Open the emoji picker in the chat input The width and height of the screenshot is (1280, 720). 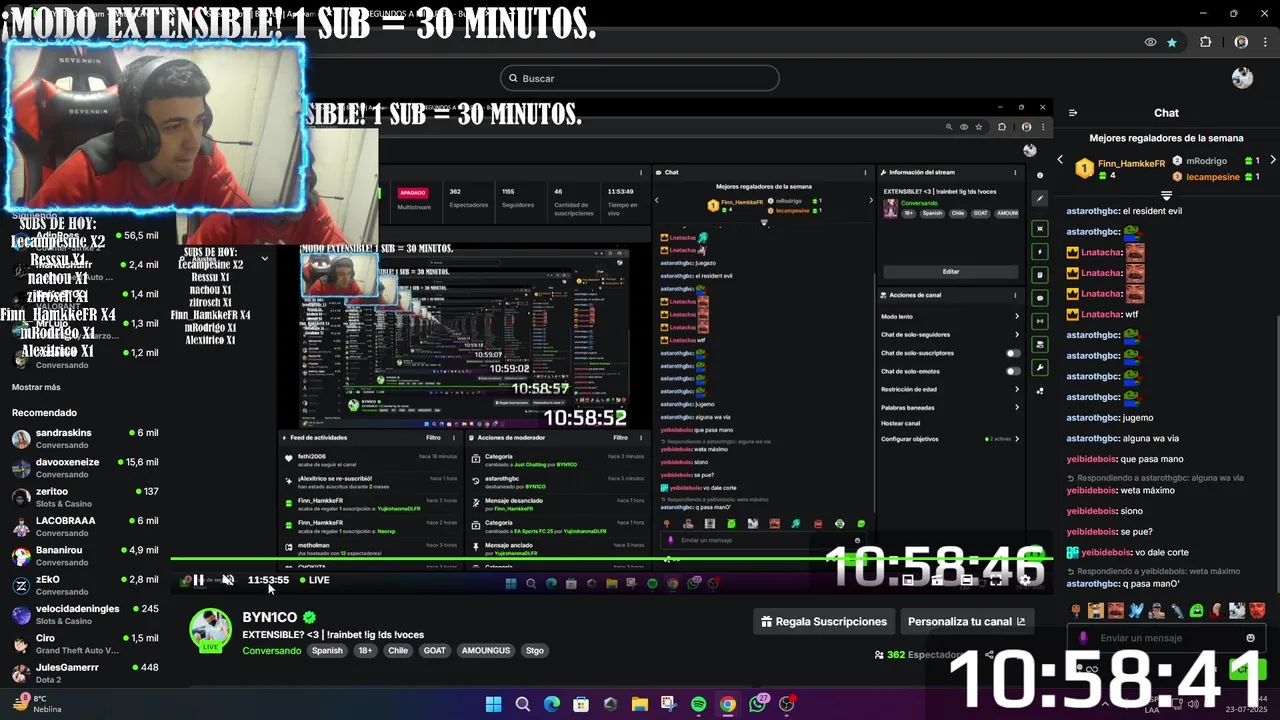[x=1250, y=638]
